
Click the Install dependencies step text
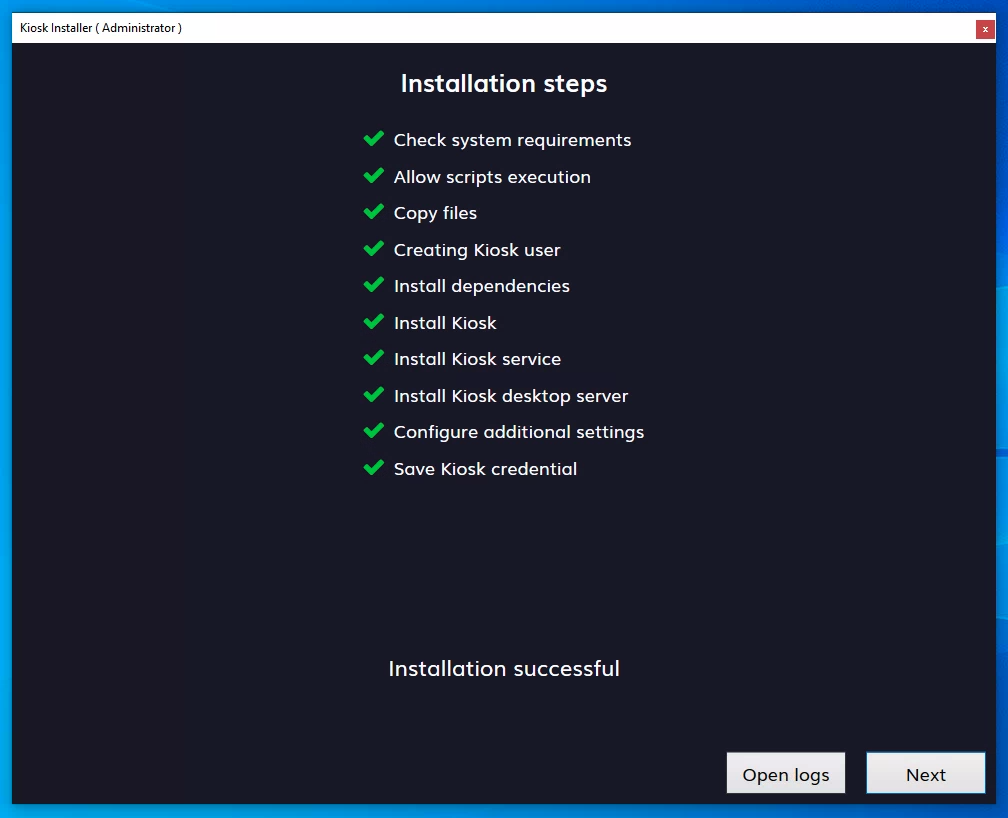click(x=481, y=286)
